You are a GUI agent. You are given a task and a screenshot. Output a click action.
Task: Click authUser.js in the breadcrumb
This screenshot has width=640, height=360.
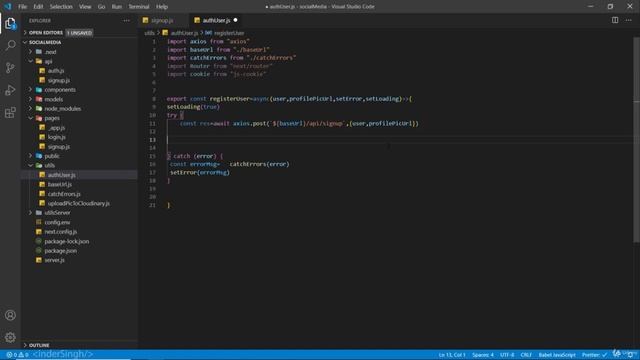tap(184, 33)
